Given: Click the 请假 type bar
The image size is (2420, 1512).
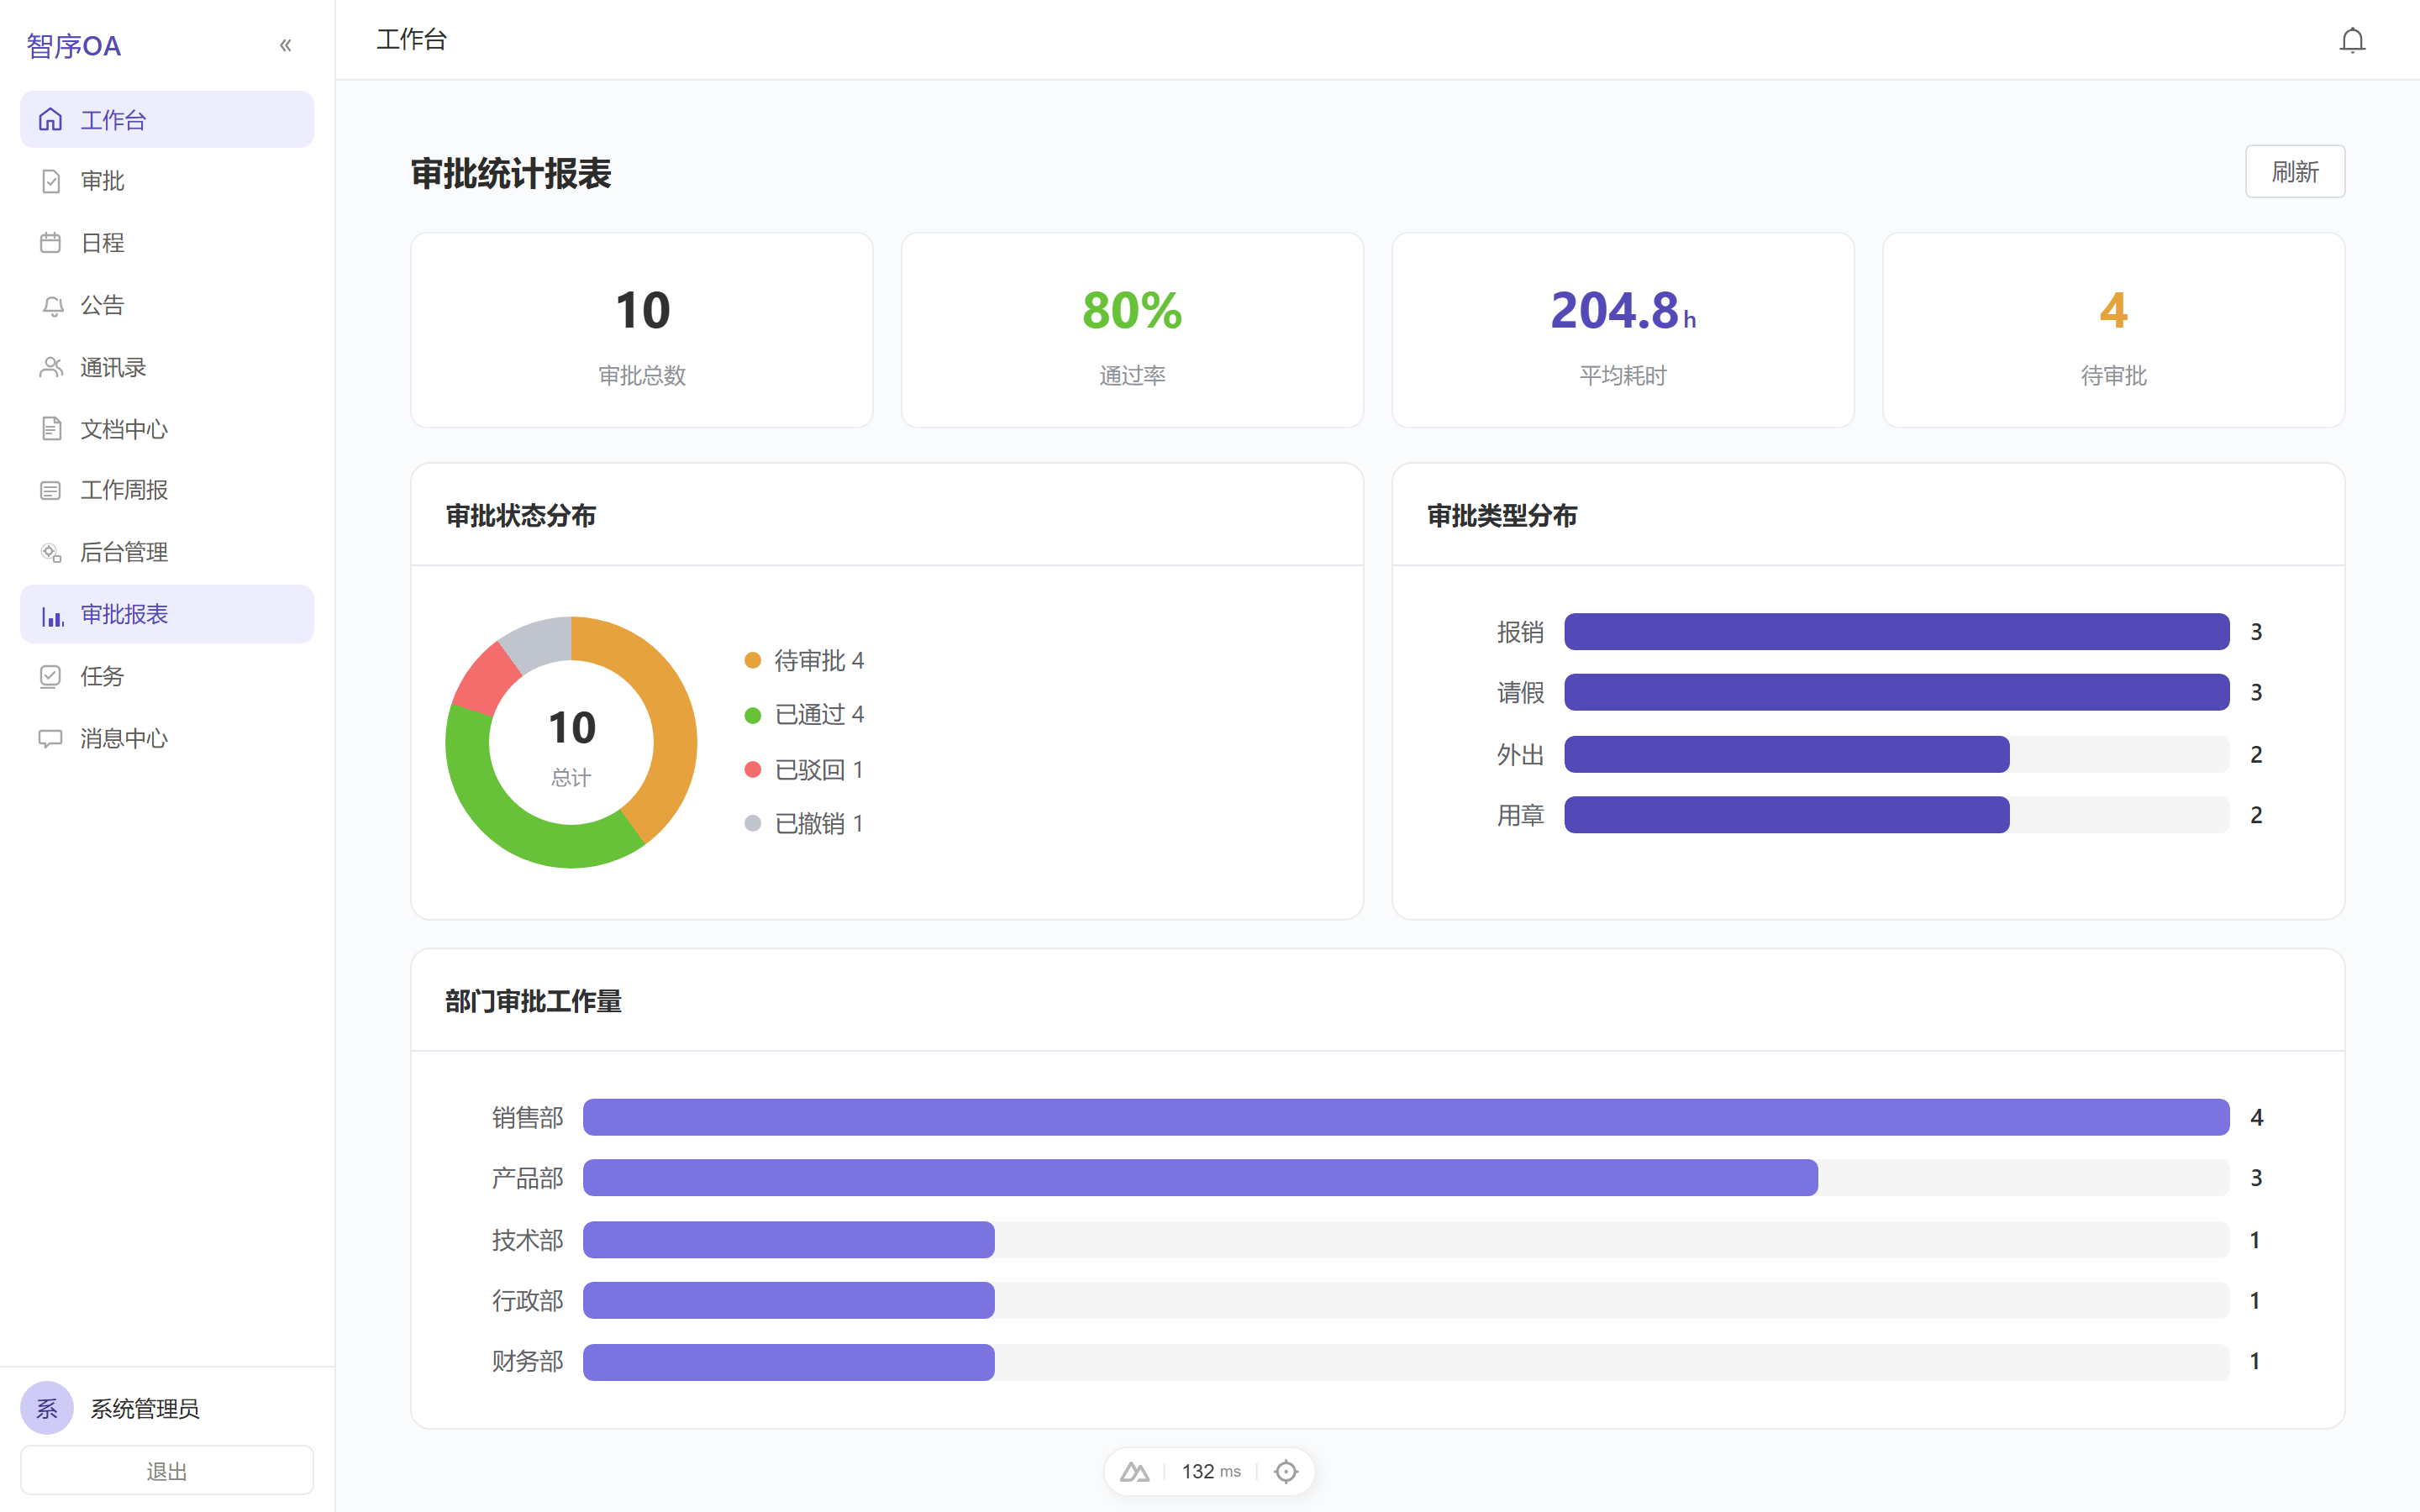Looking at the screenshot, I should point(1896,692).
